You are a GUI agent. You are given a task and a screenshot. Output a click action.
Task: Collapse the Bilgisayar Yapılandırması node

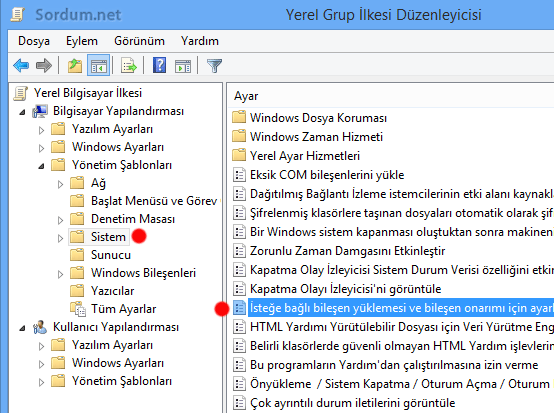(x=23, y=112)
